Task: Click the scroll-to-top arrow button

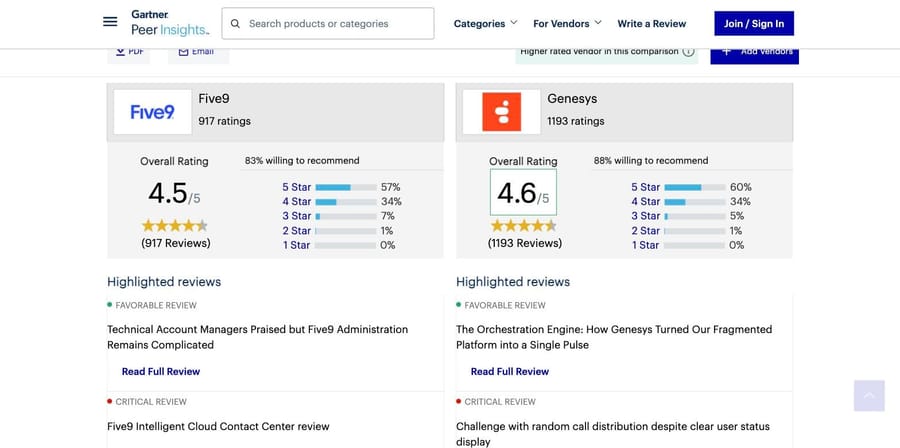Action: 869,396
